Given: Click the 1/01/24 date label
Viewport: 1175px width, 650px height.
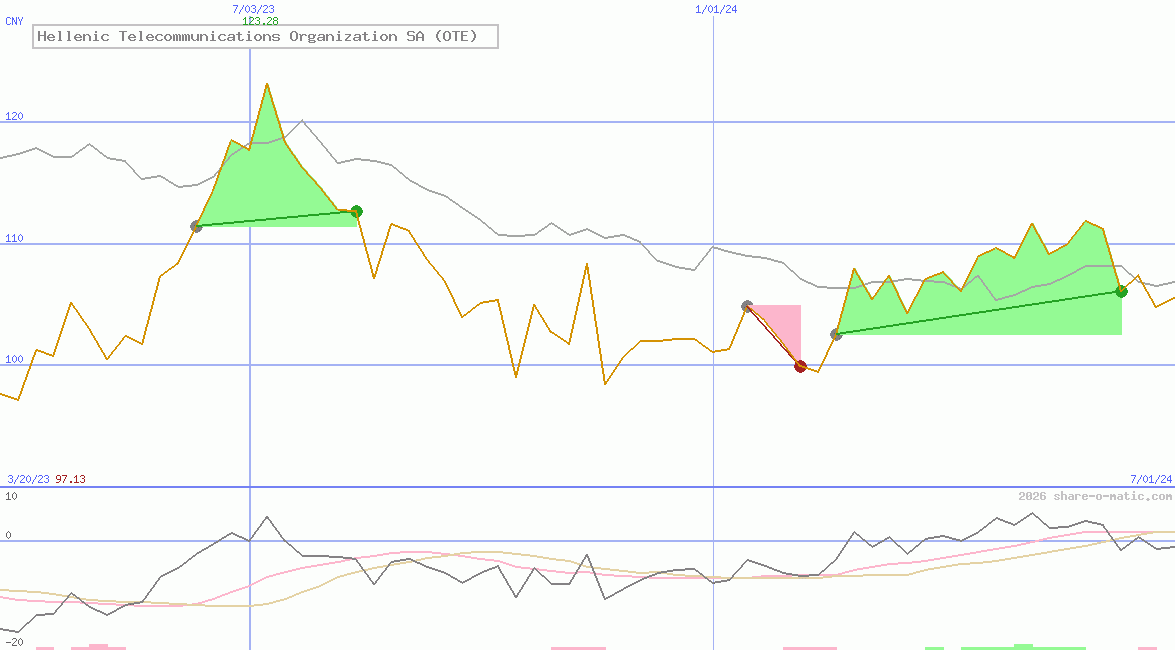Looking at the screenshot, I should [716, 9].
